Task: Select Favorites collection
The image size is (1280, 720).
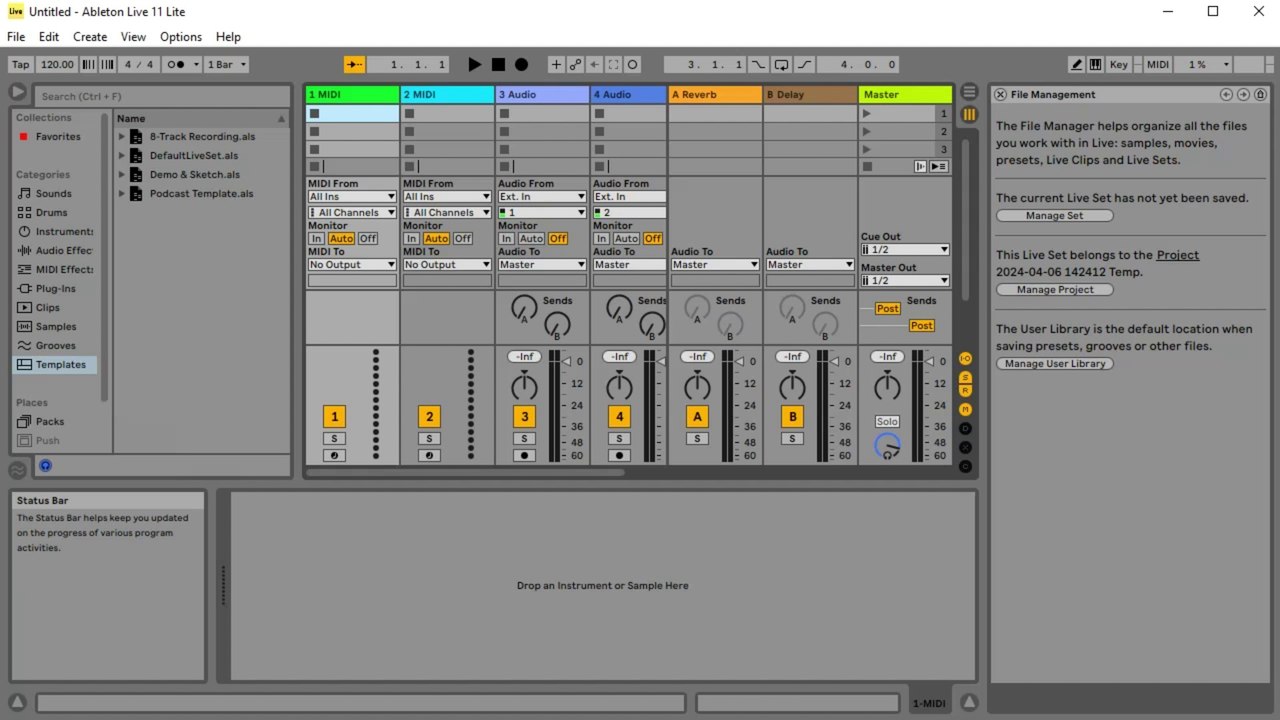Action: (x=58, y=136)
